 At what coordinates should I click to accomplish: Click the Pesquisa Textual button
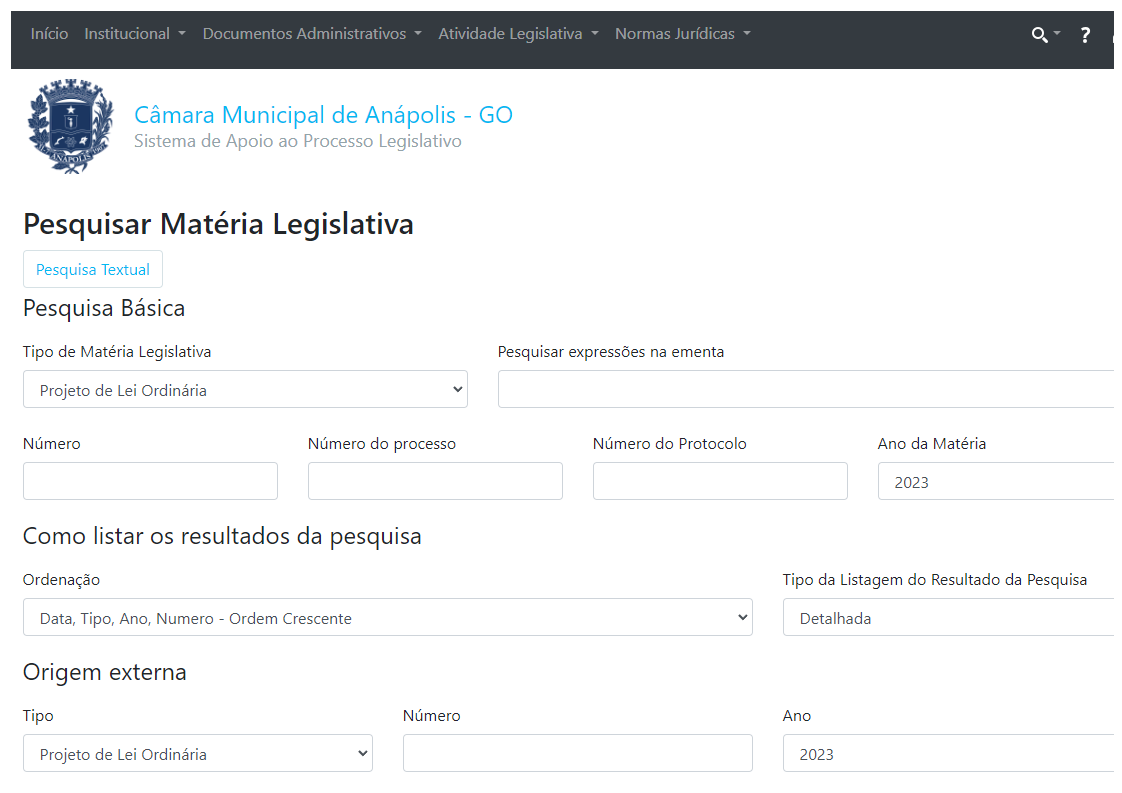tap(93, 270)
